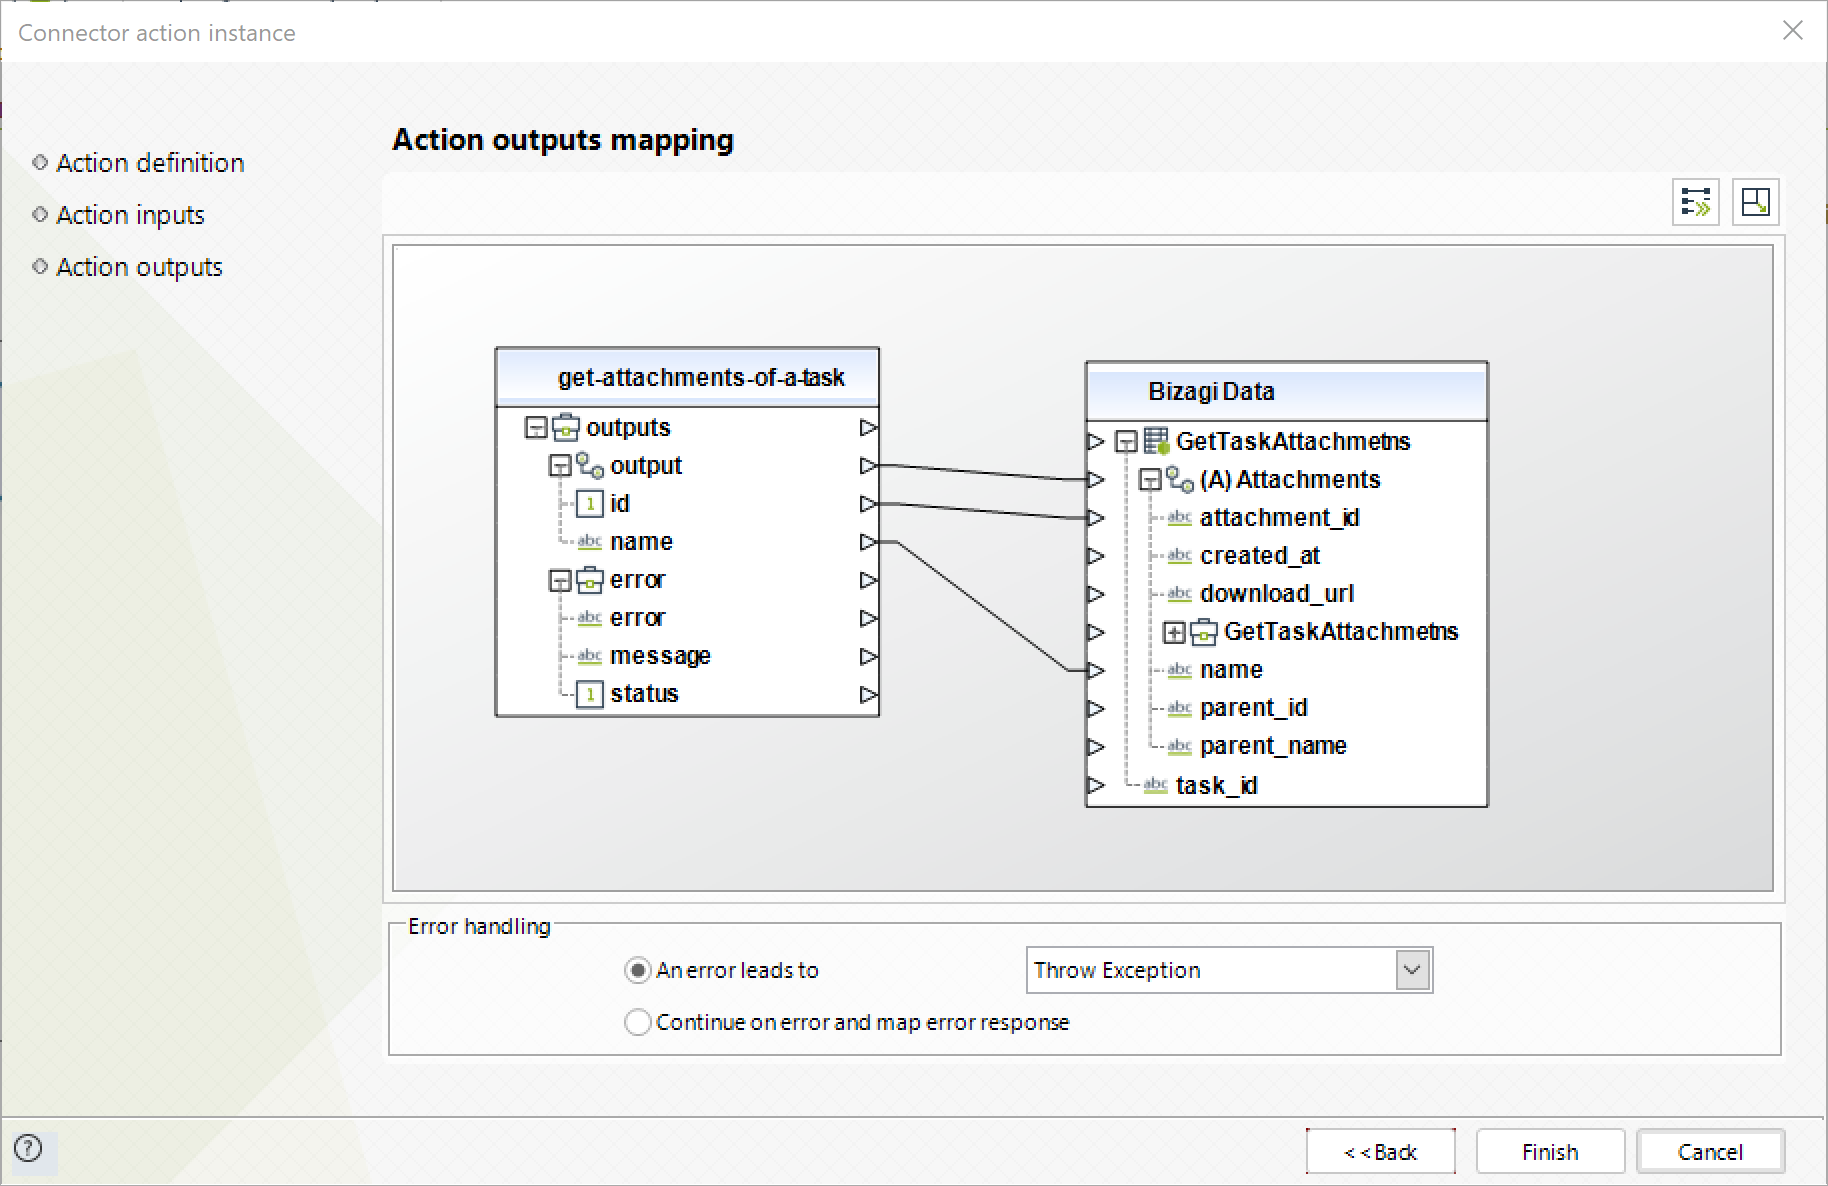The width and height of the screenshot is (1828, 1186).
Task: Collapse the GetTaskAttachmetns root entity
Action: coord(1127,441)
